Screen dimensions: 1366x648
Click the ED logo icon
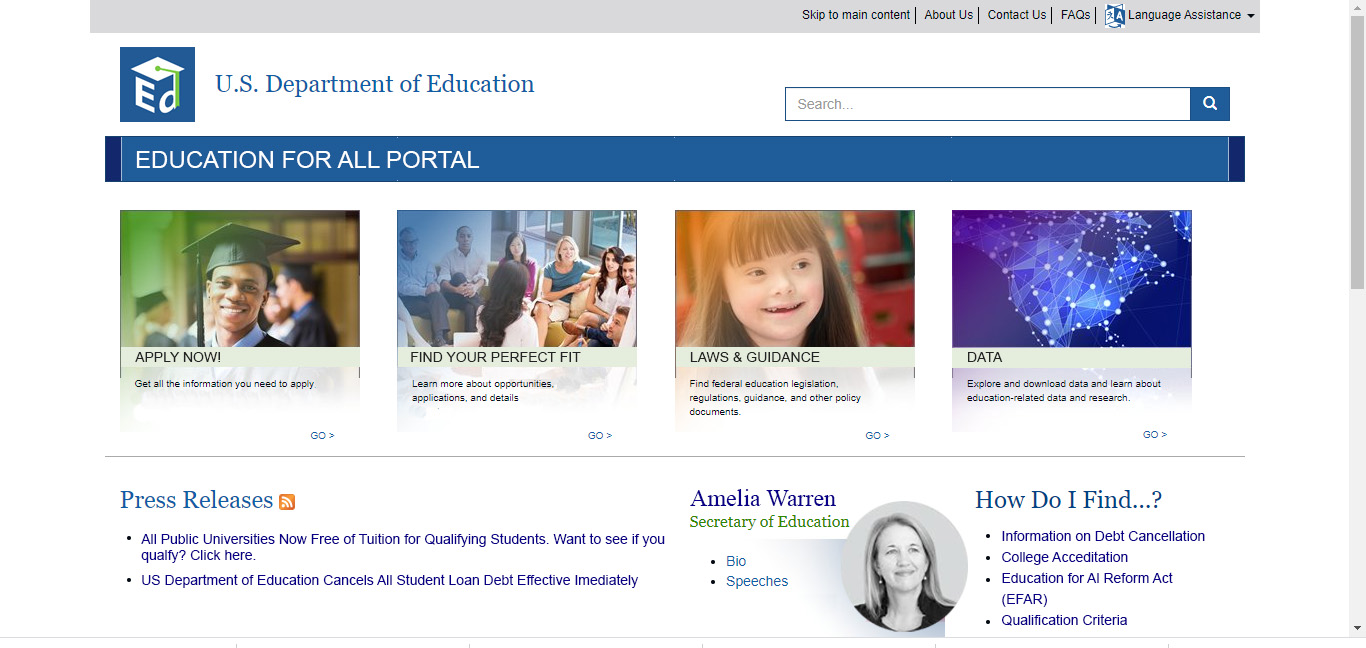(157, 84)
